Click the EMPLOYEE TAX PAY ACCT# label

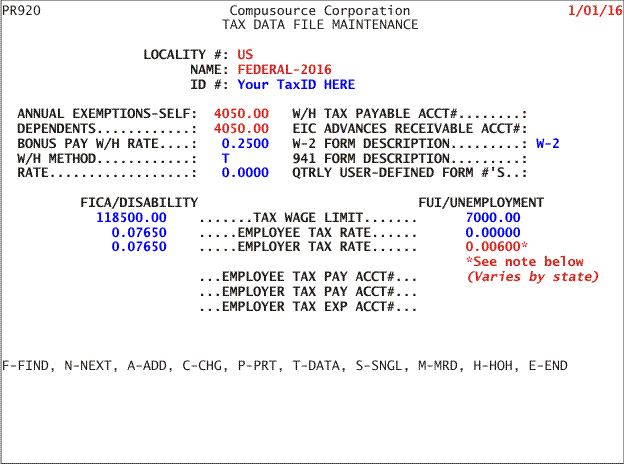point(308,277)
